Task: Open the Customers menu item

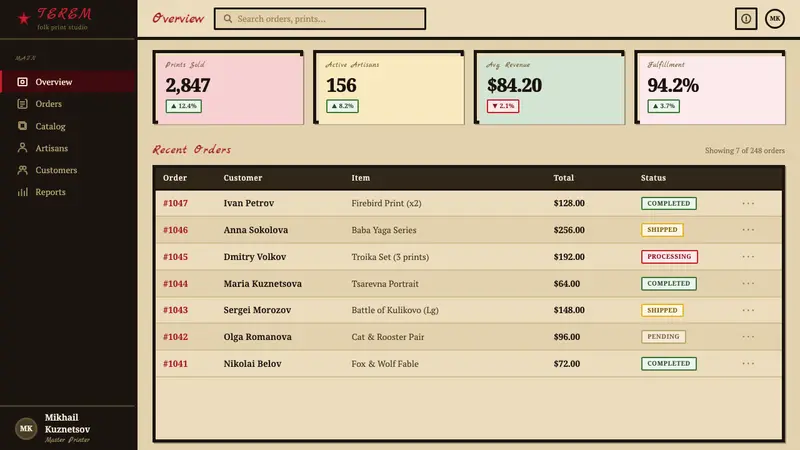Action: point(68,170)
